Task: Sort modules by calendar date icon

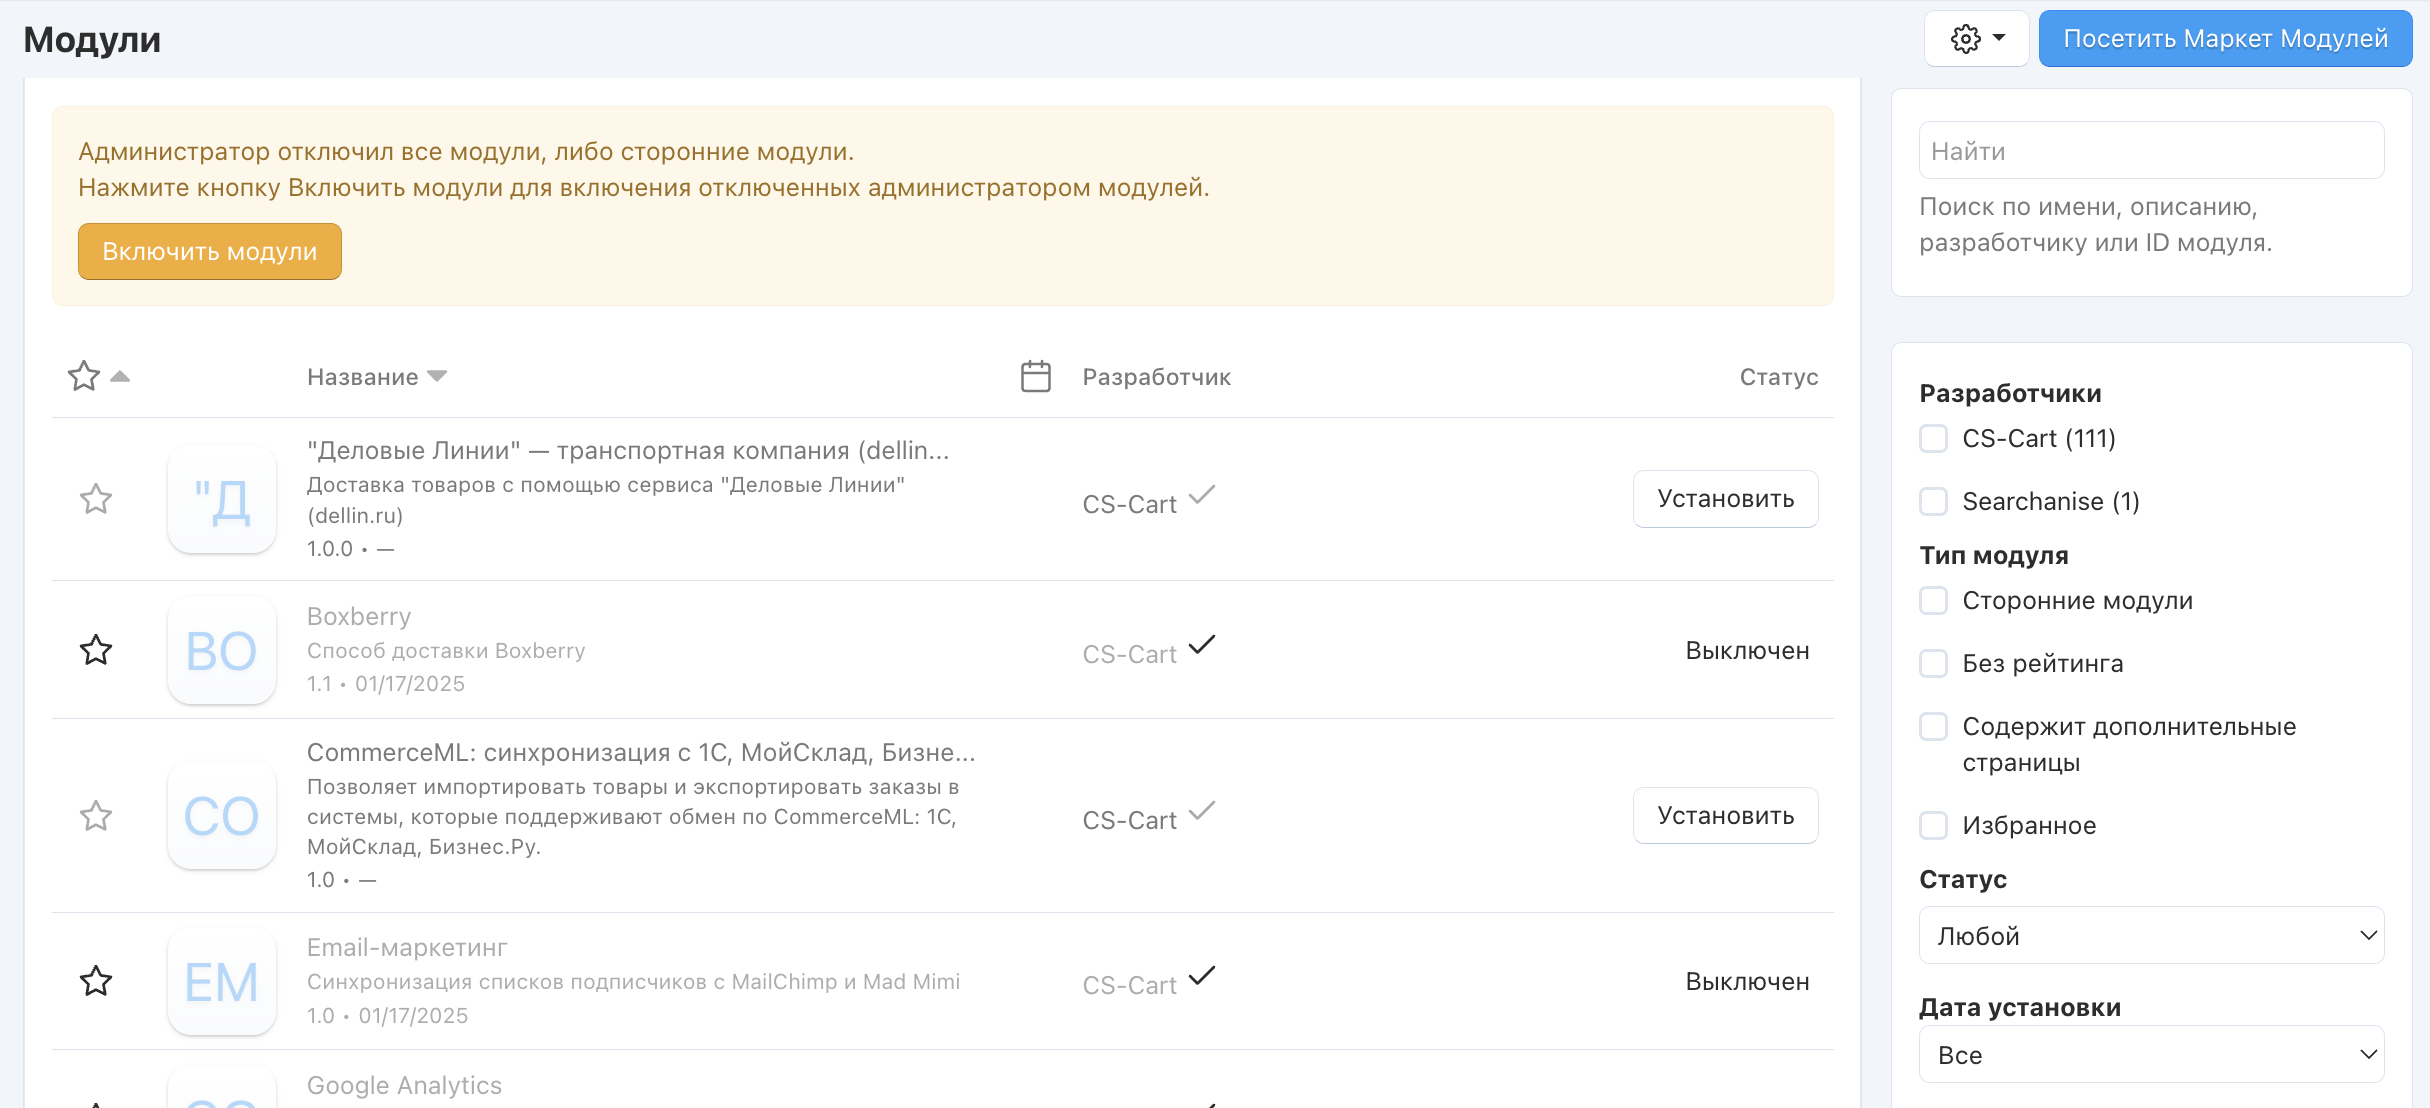Action: pos(1035,377)
